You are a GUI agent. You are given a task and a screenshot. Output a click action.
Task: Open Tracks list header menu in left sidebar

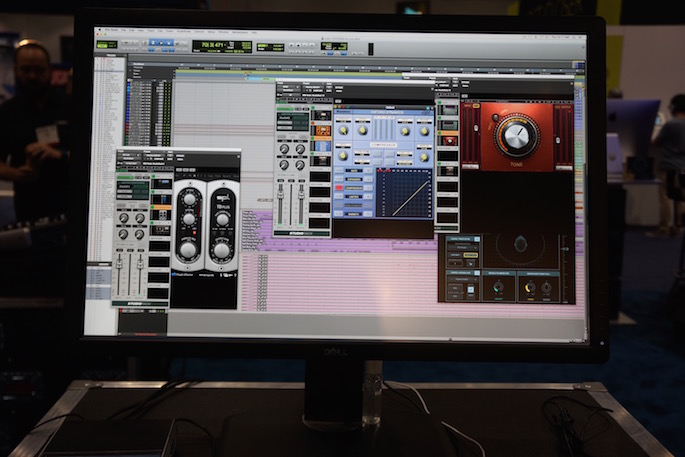coord(110,55)
